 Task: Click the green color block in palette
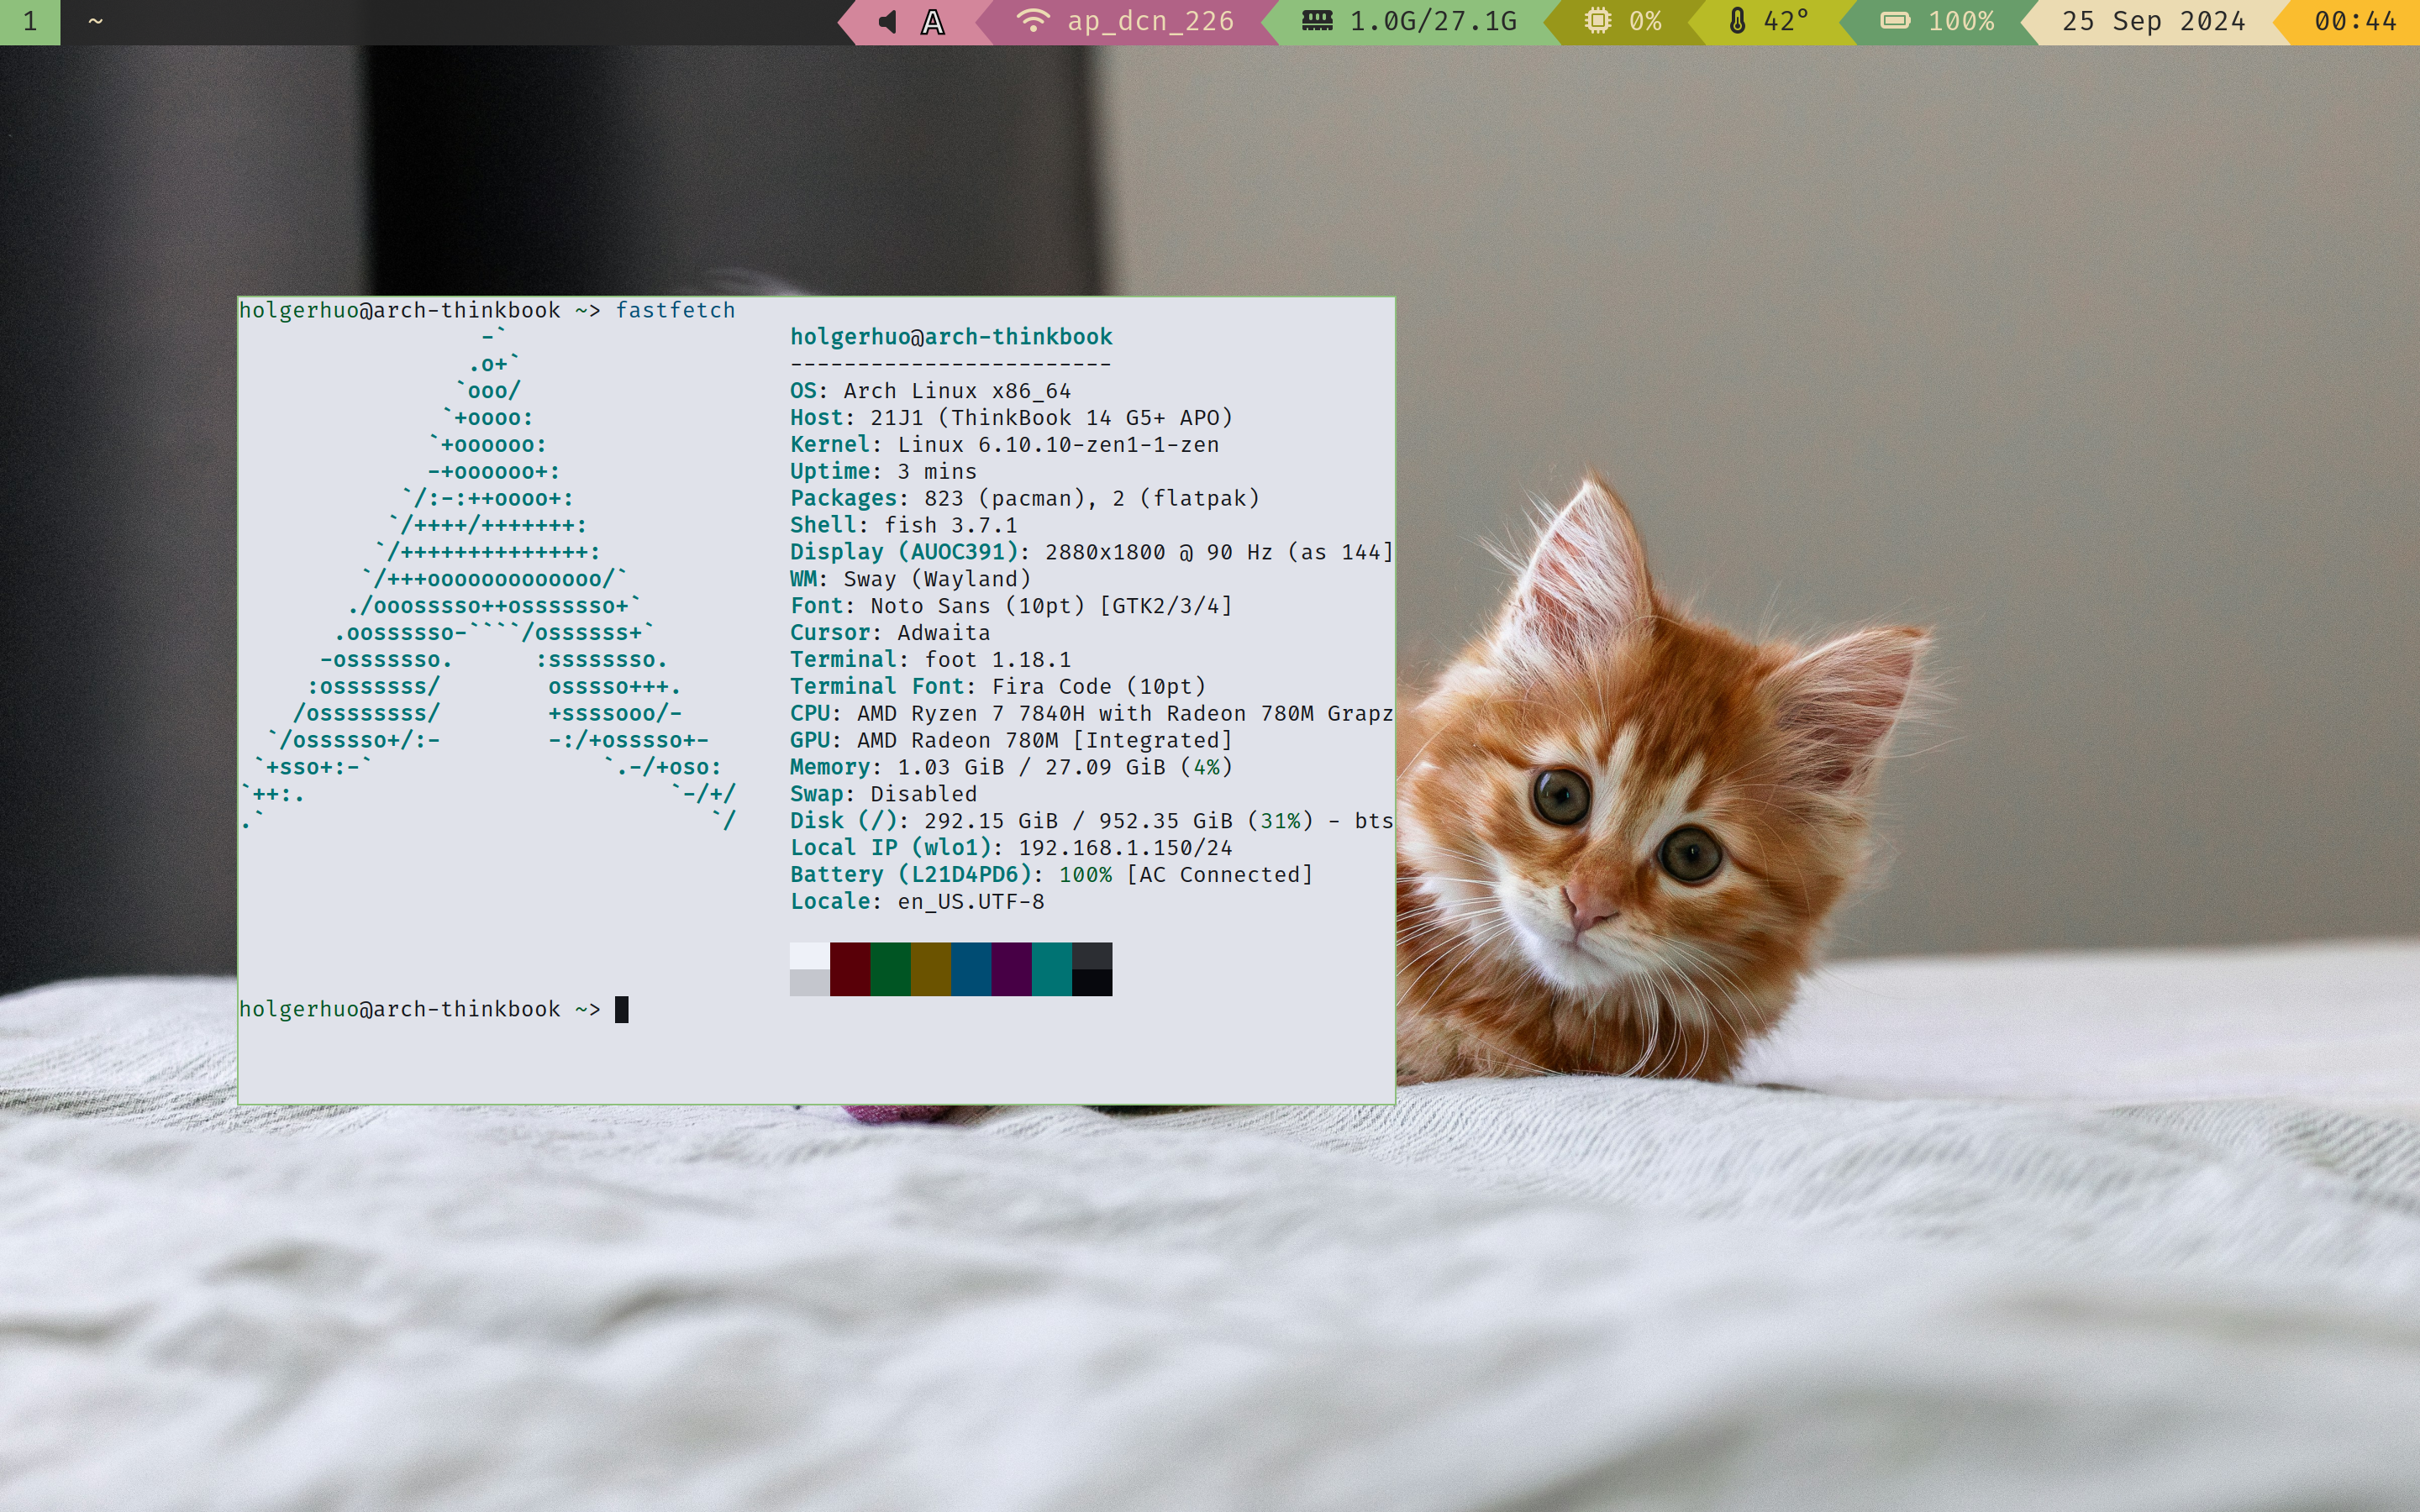(890, 969)
